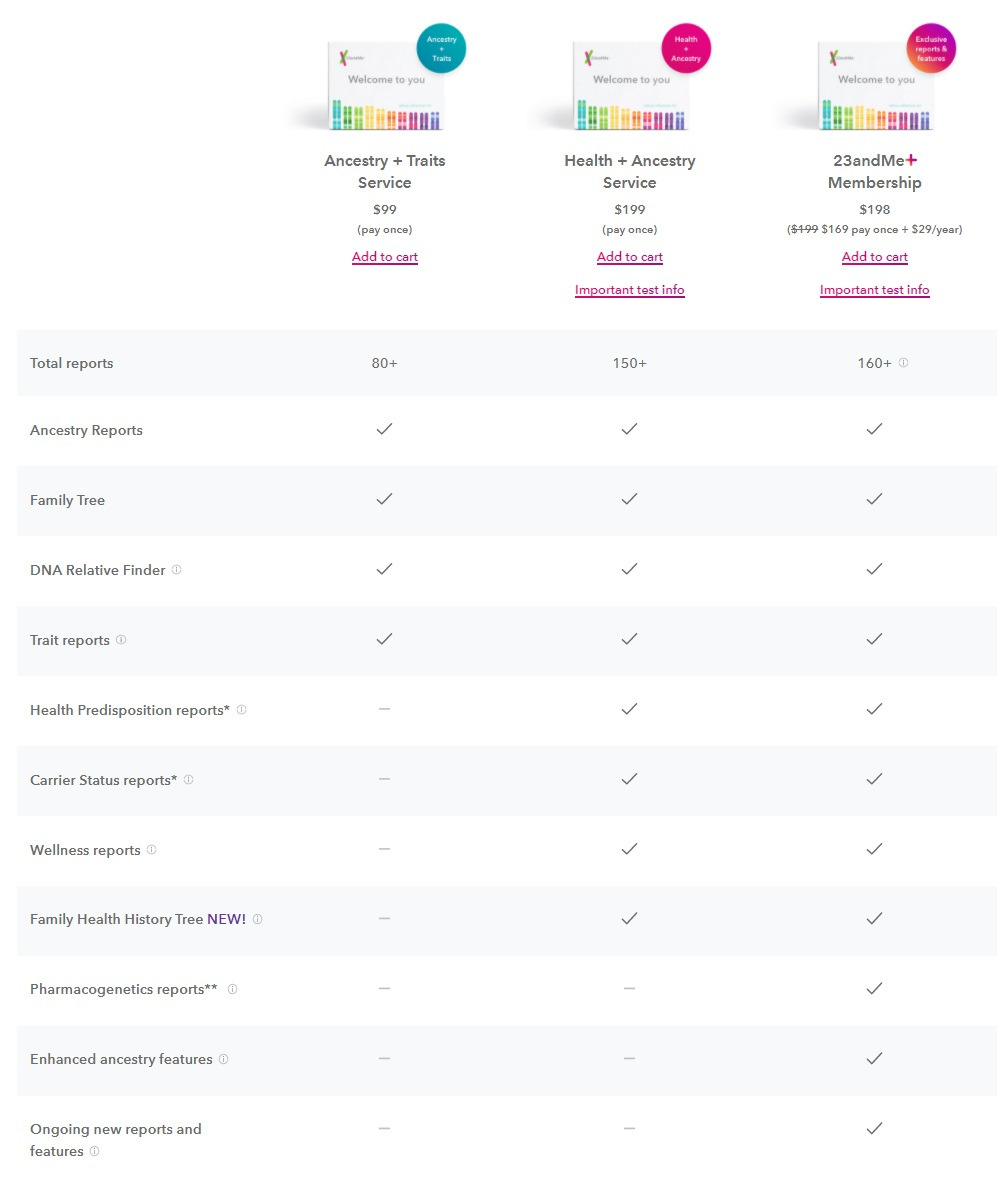The width and height of the screenshot is (1002, 1180).
Task: Click the Exclusive reports & features badge
Action: (931, 47)
